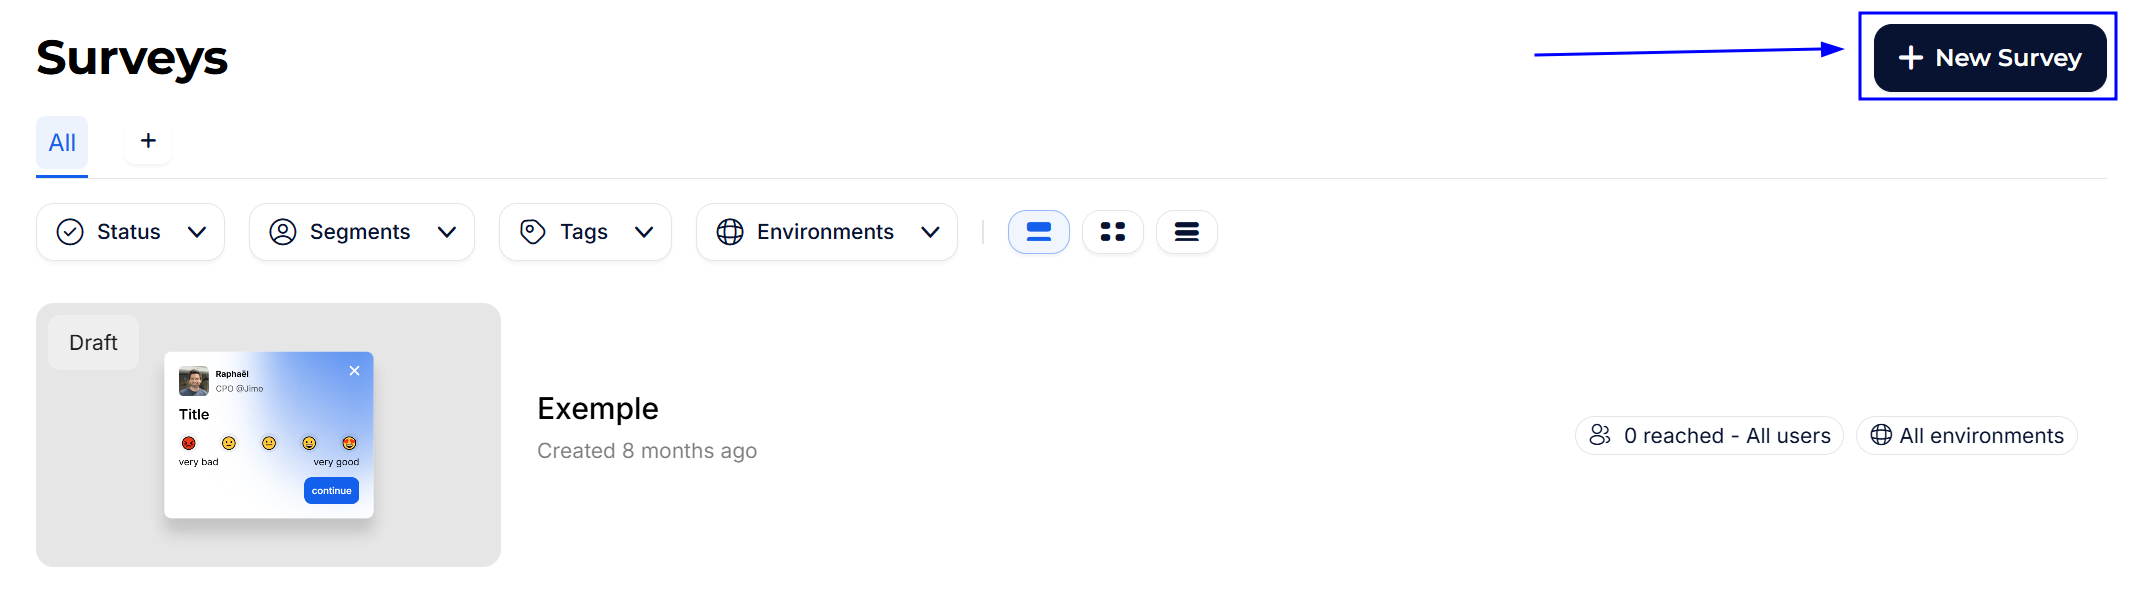Click the continue button in preview
This screenshot has height=599, width=2140.
[x=331, y=491]
